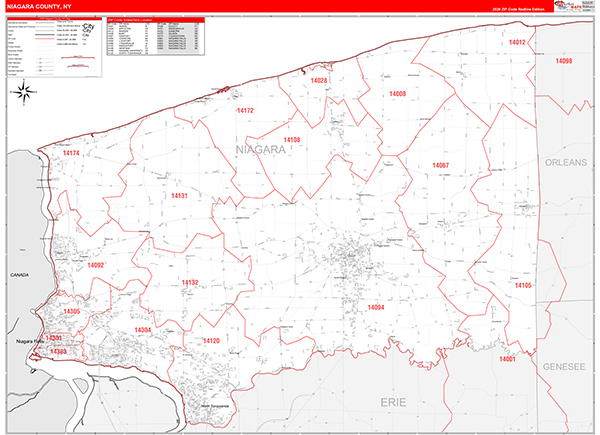
Task: Select ZIP code label 14012
Action: (517, 42)
